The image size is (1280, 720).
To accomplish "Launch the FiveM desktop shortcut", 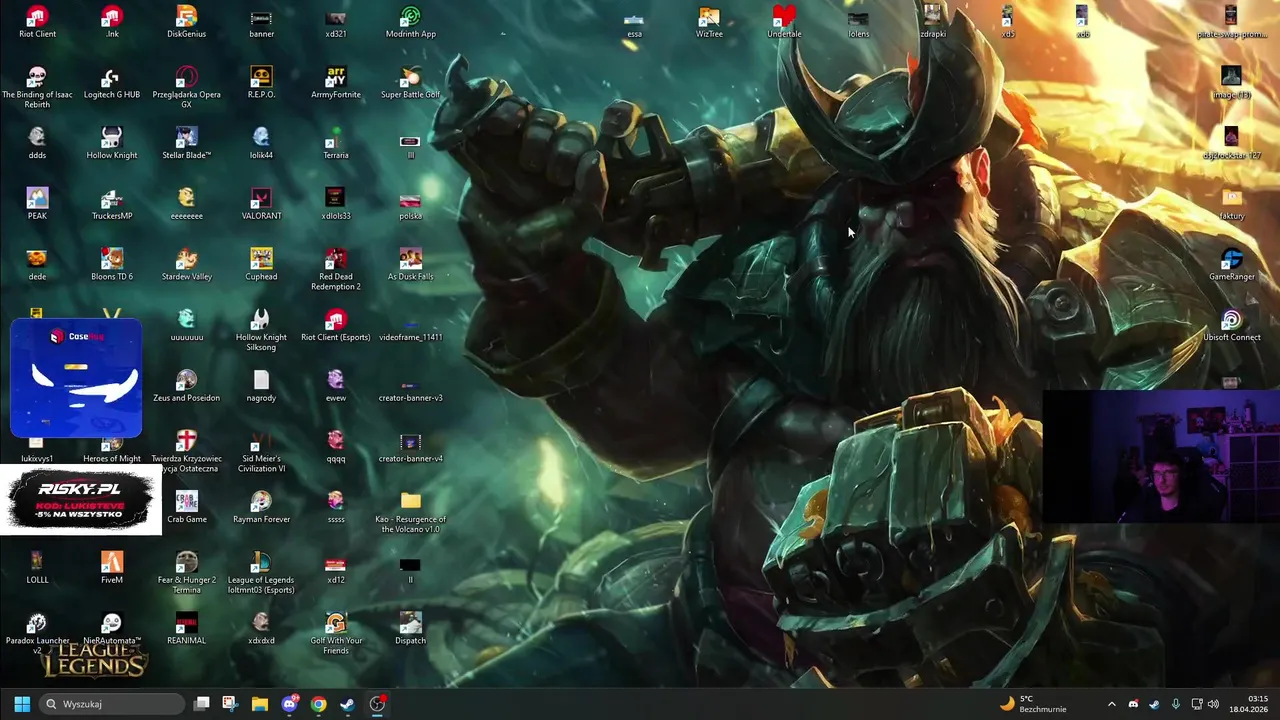I will coord(112,568).
